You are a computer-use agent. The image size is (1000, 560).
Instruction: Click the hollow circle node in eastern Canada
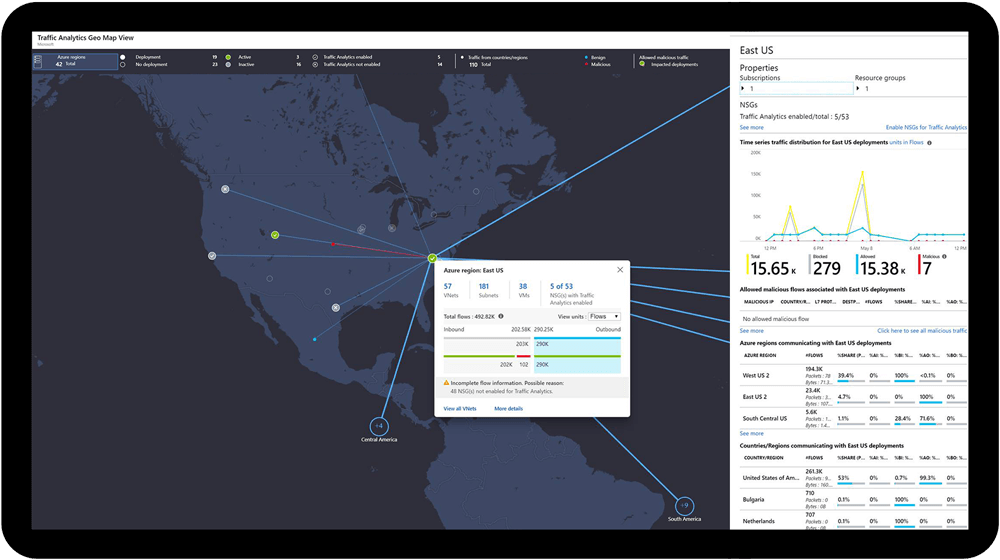476,191
